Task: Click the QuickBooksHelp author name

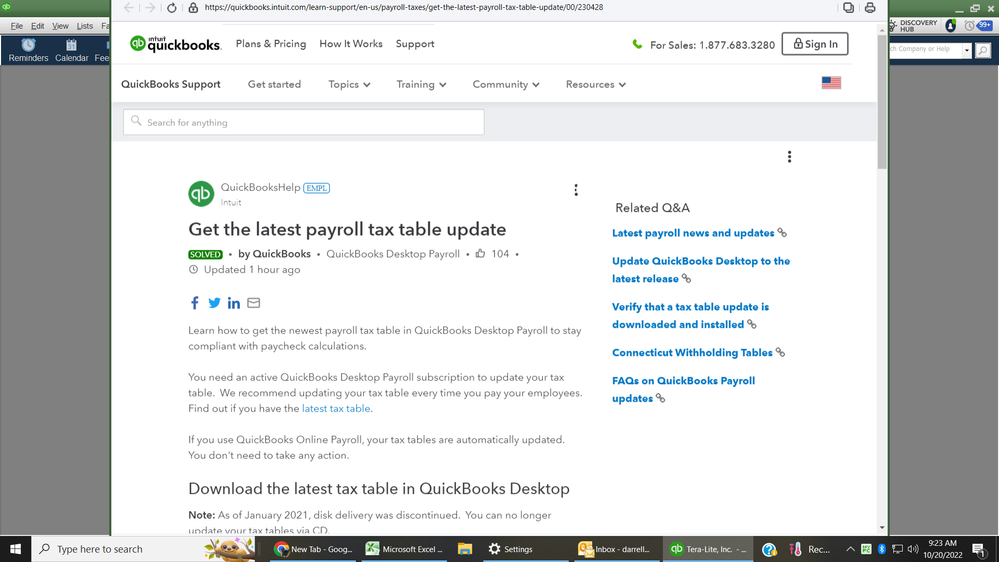Action: click(x=260, y=187)
